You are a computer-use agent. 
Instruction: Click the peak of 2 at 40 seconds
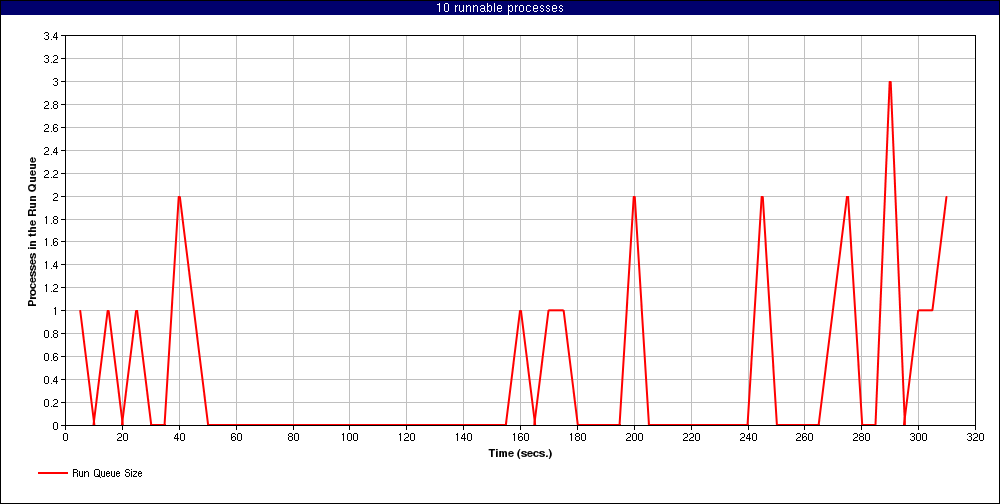tap(179, 196)
